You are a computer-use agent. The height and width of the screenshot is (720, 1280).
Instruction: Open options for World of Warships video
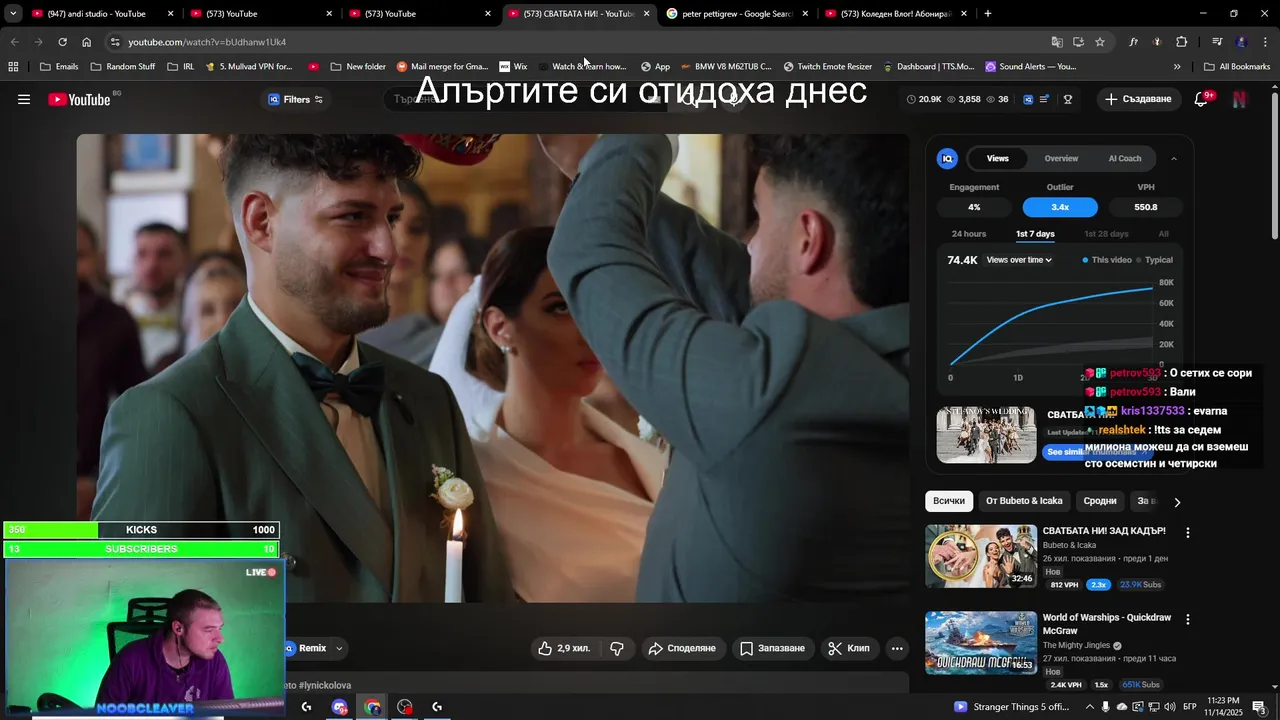coord(1188,619)
